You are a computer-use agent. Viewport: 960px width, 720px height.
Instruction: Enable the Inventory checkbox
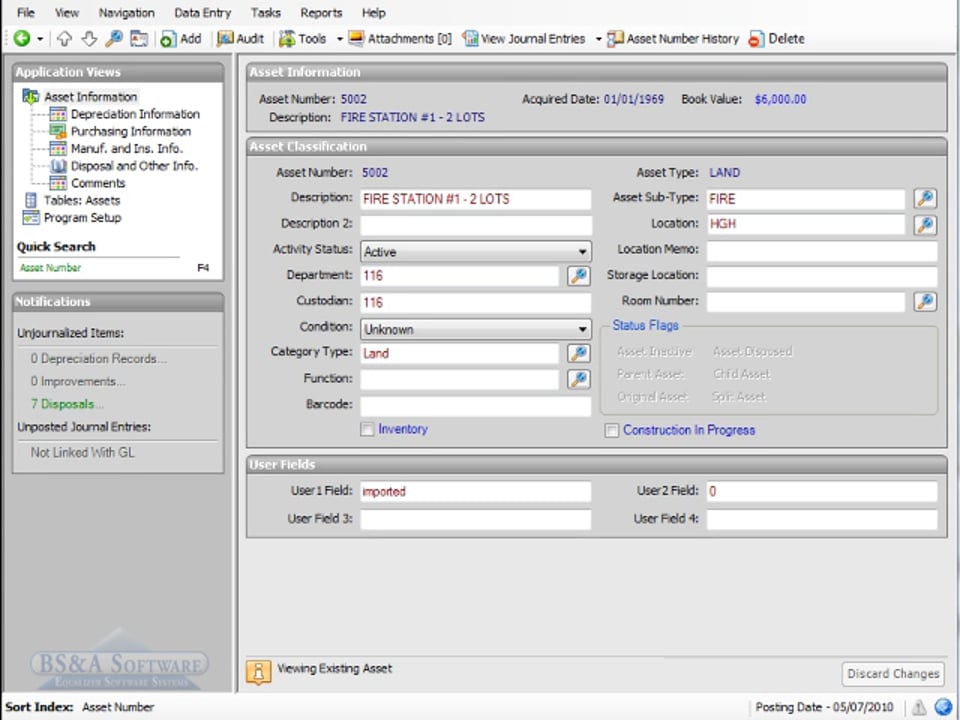coord(367,430)
